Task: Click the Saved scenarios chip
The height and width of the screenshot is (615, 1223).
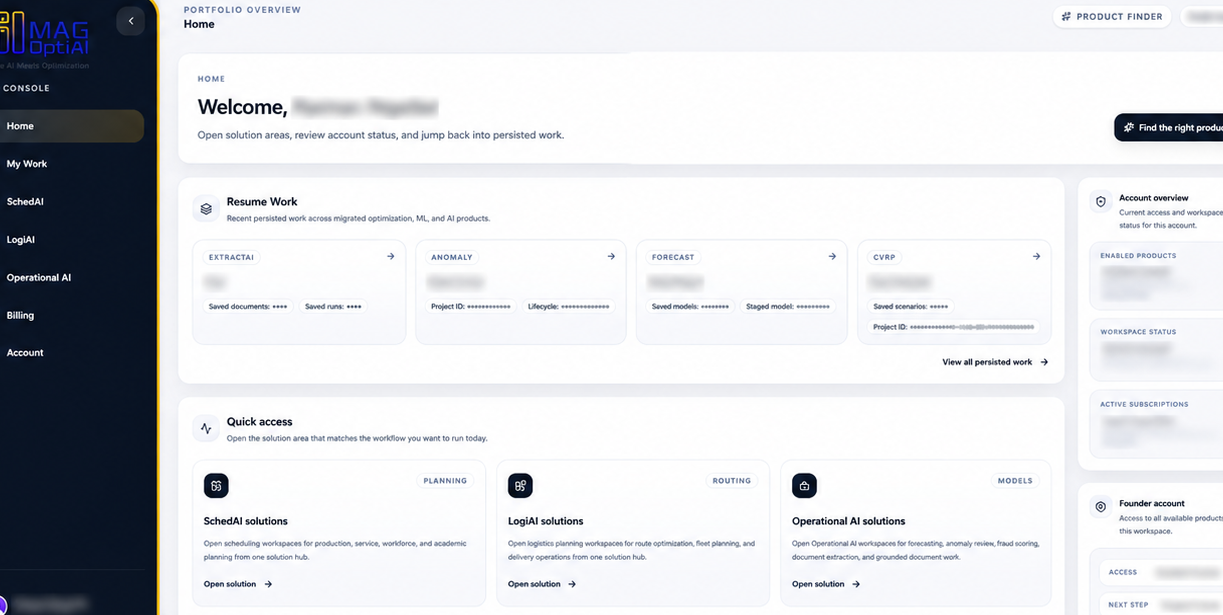Action: tap(910, 306)
